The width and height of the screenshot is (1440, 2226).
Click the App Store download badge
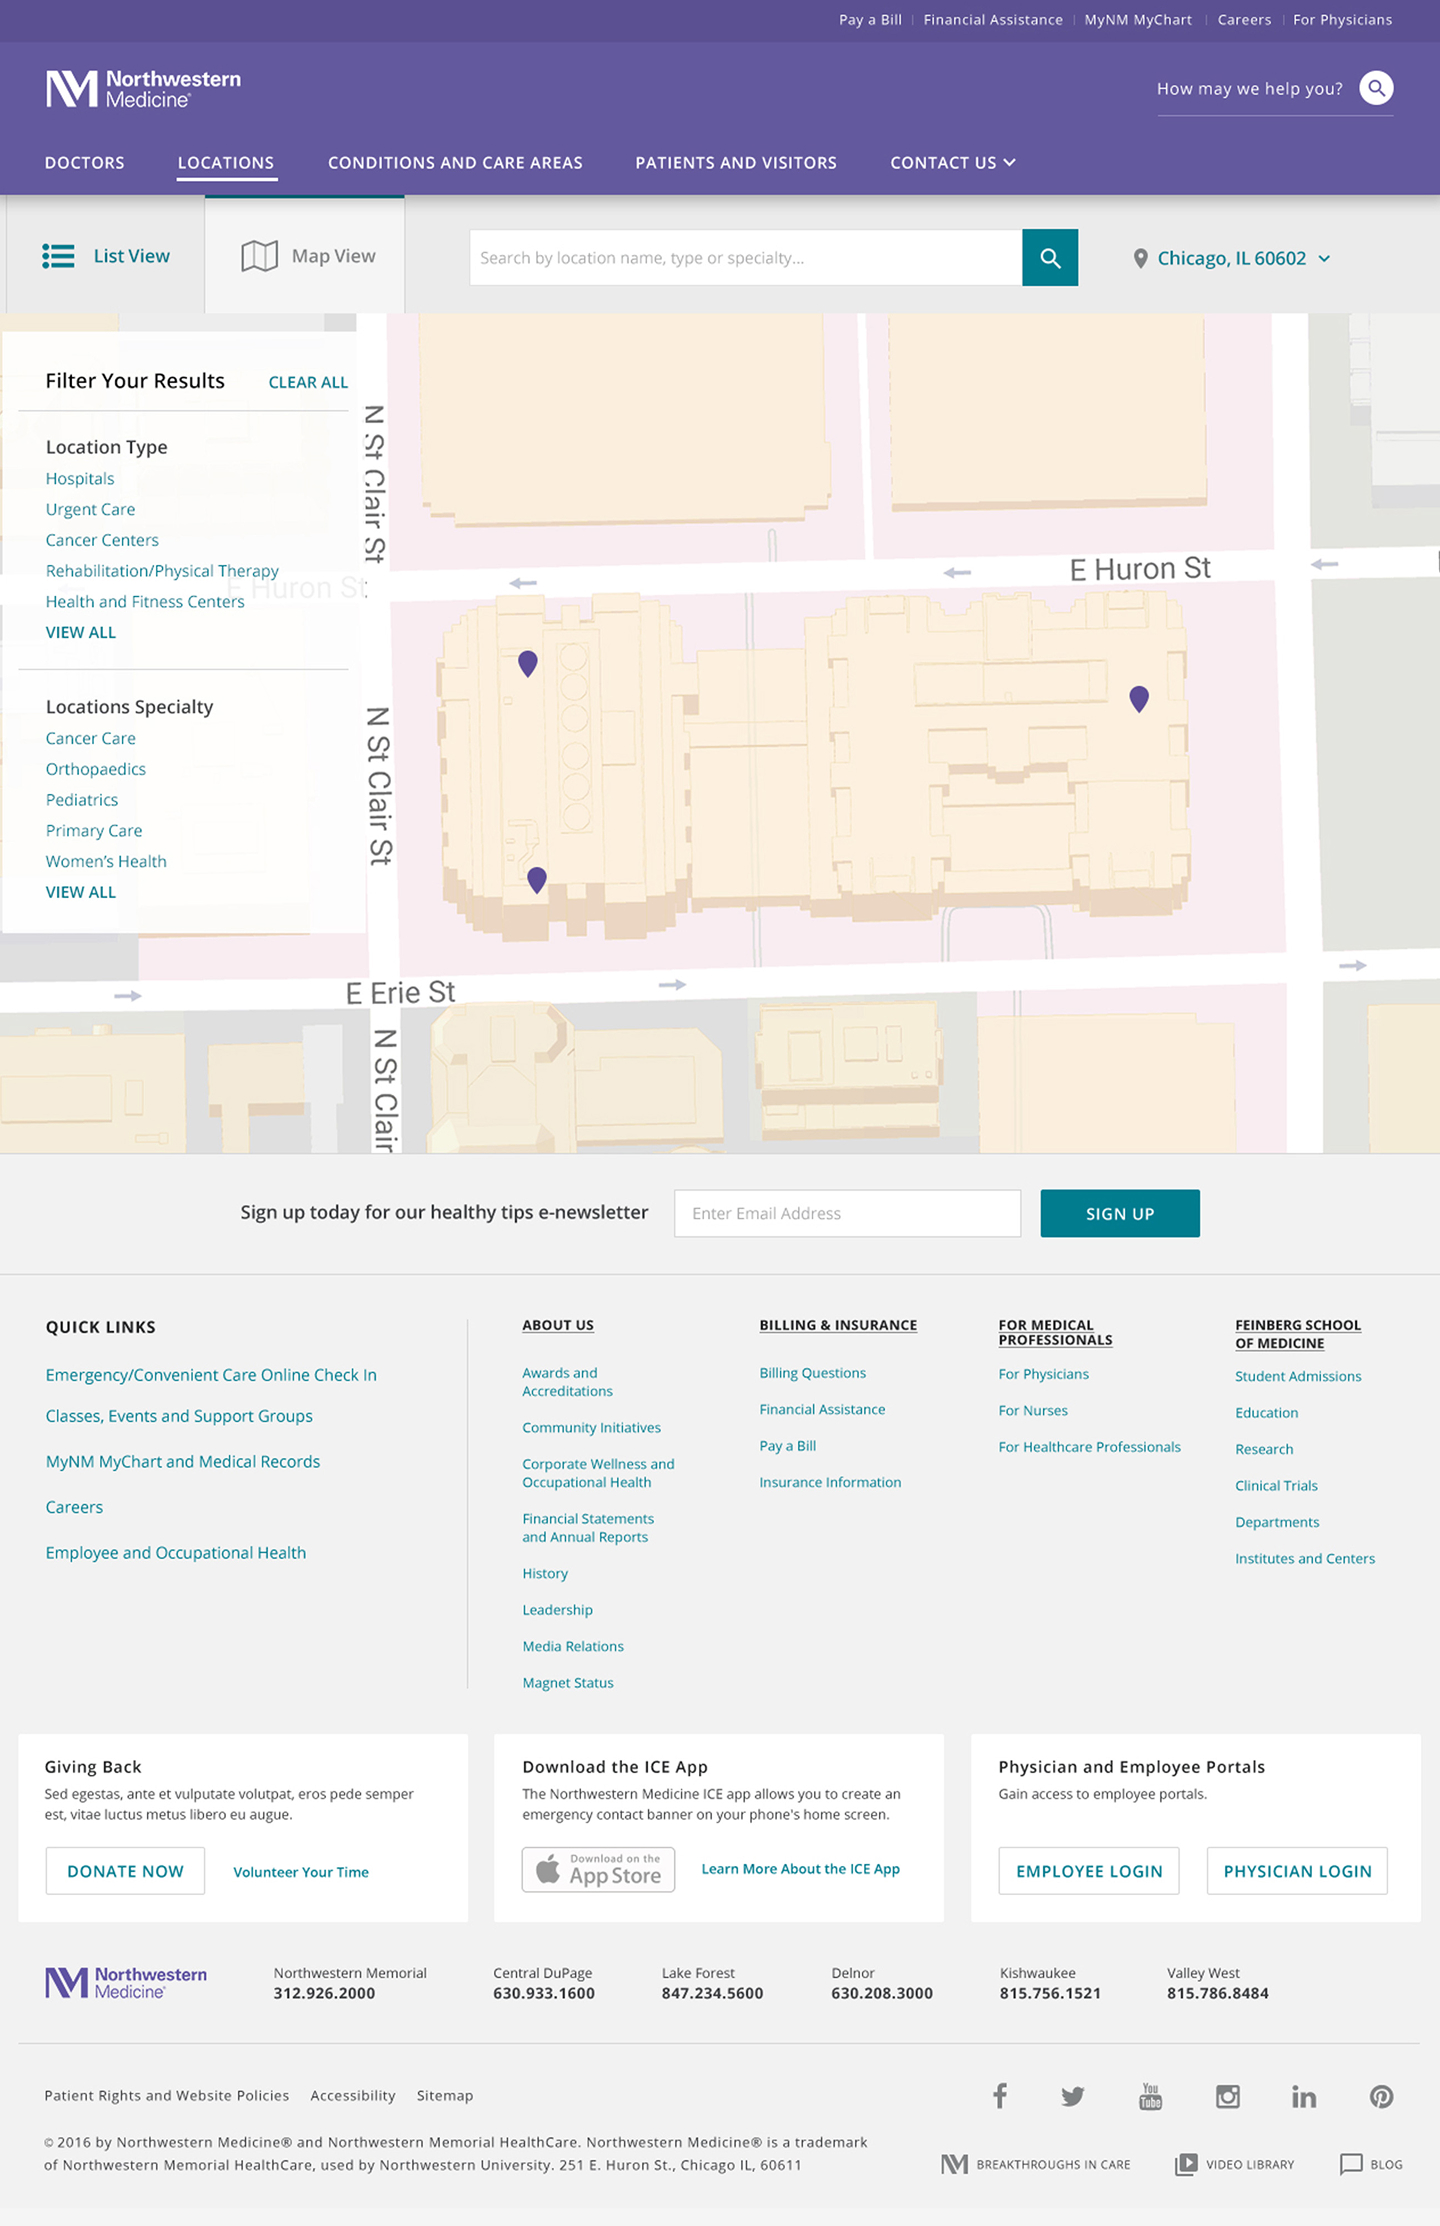pyautogui.click(x=598, y=1869)
